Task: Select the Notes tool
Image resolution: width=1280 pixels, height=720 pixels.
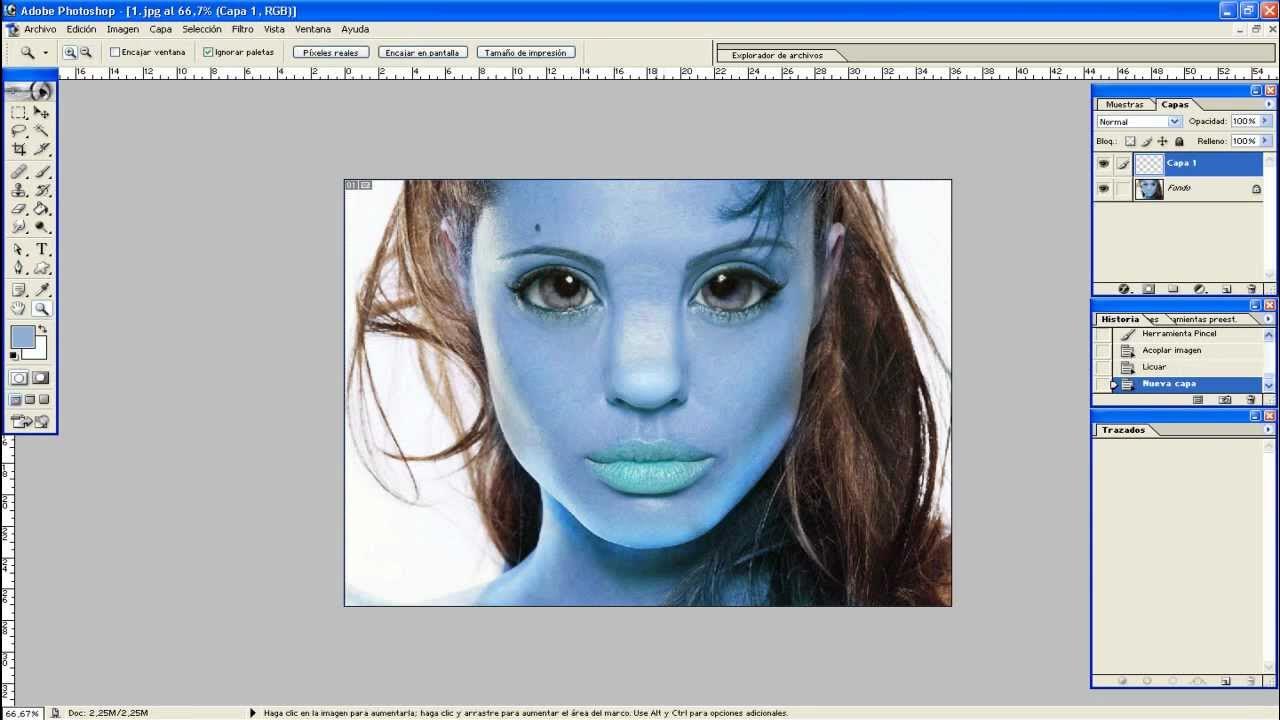Action: pos(19,290)
